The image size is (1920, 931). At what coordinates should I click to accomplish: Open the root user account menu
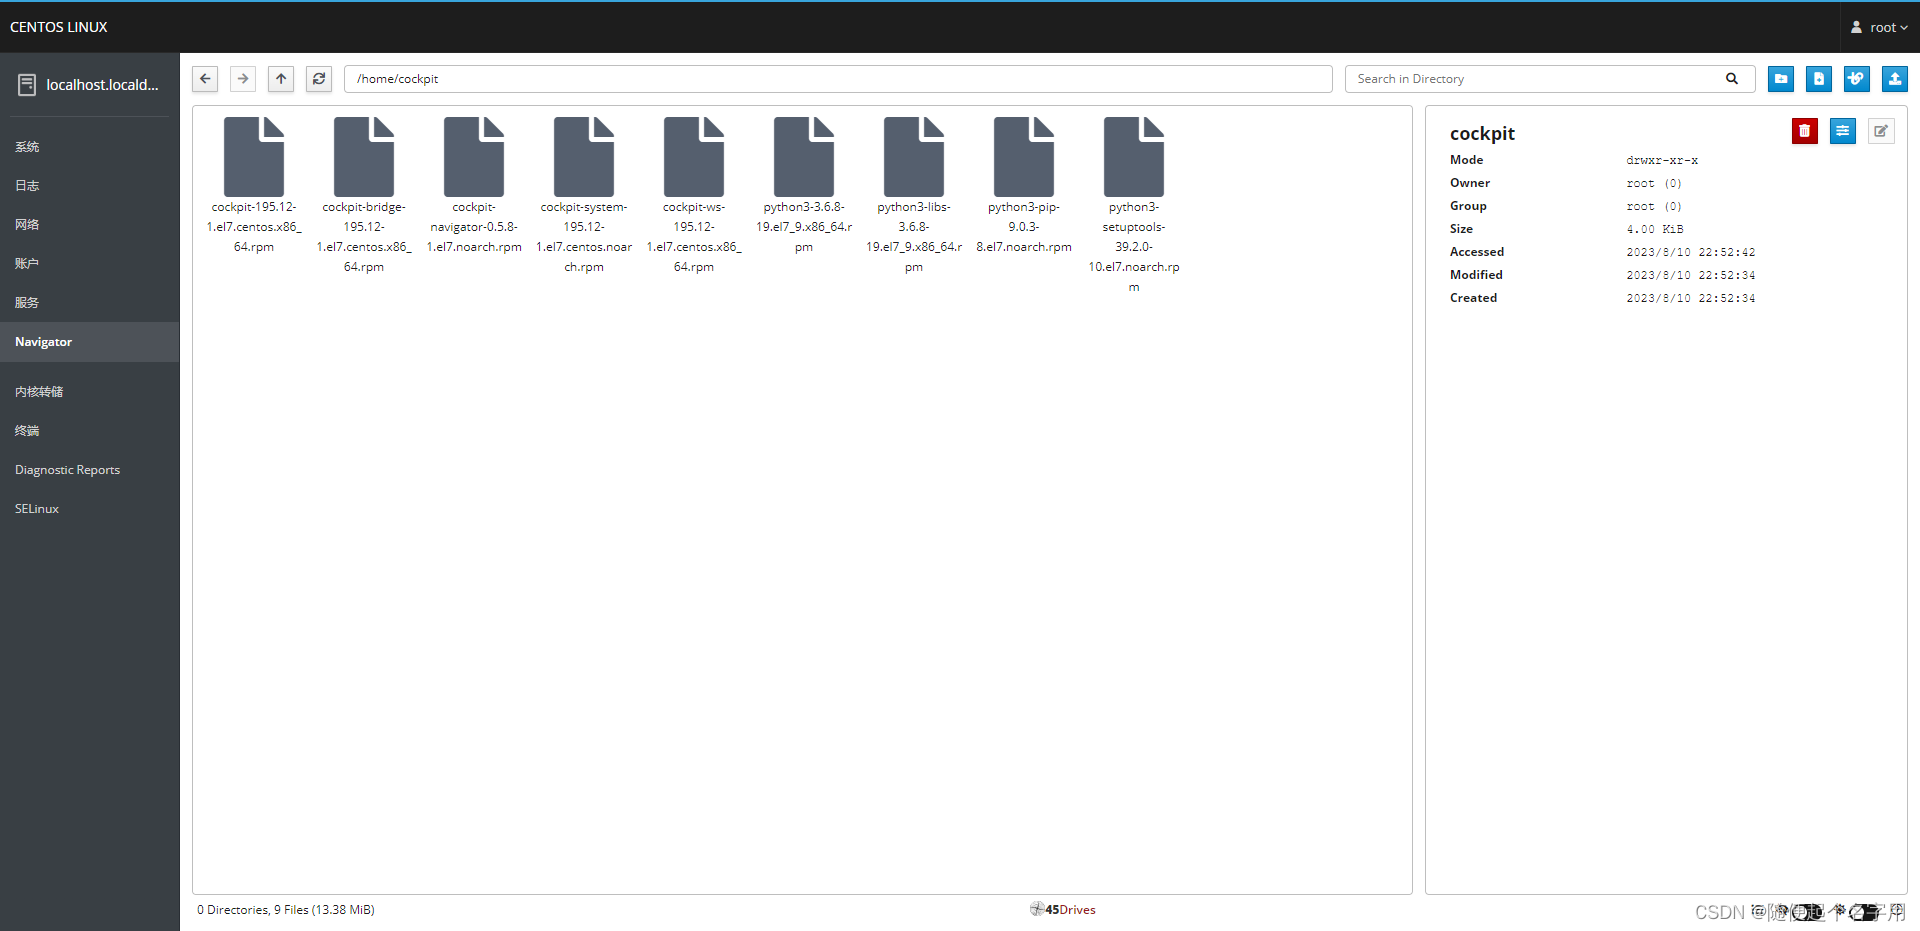[x=1878, y=27]
